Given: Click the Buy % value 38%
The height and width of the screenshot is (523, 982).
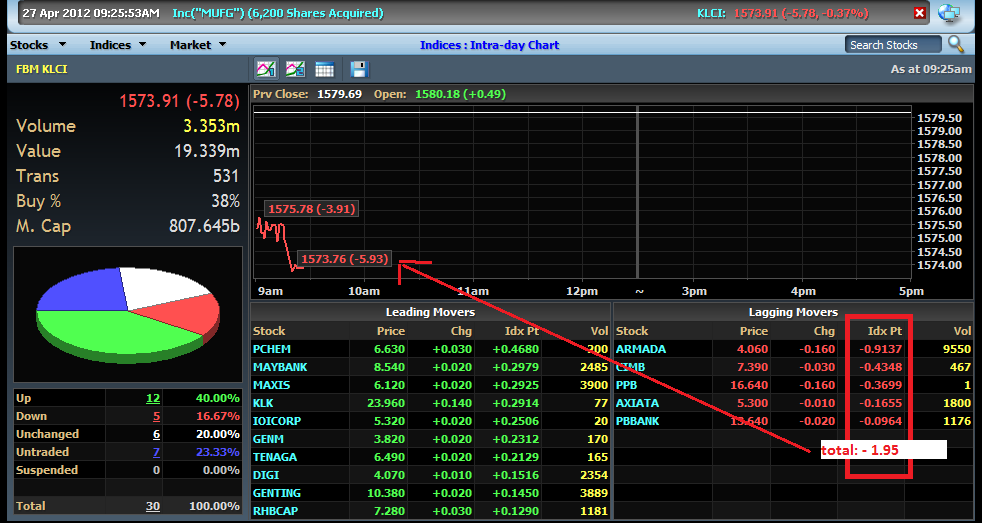Looking at the screenshot, I should 225,201.
